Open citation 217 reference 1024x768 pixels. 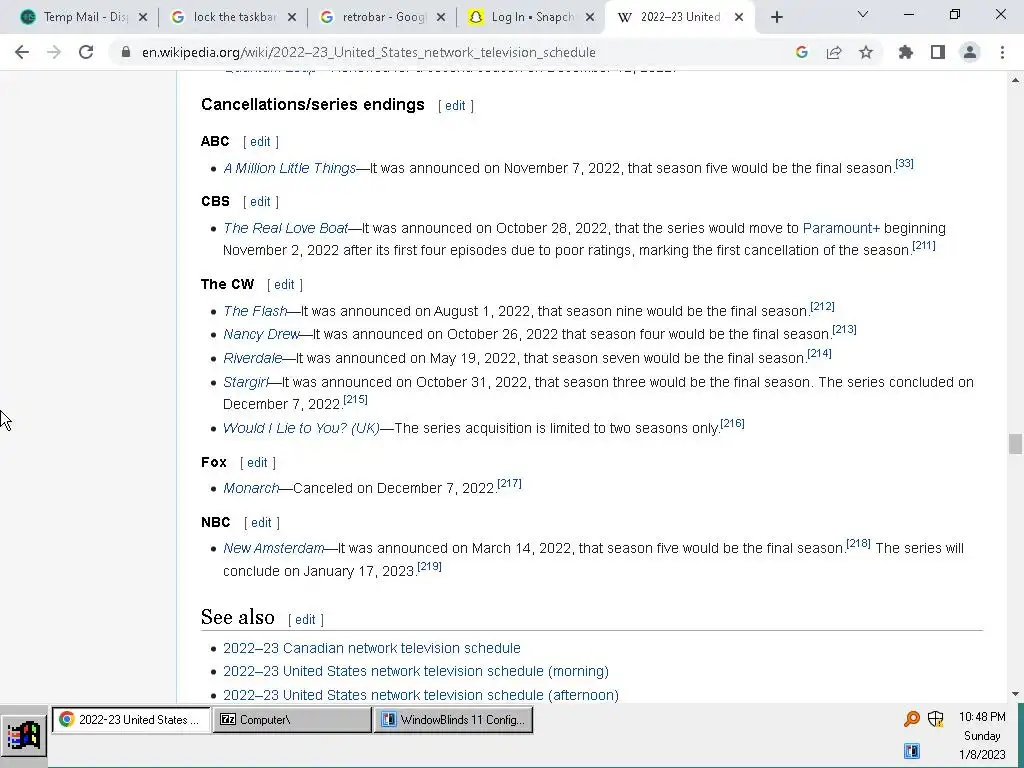click(509, 483)
